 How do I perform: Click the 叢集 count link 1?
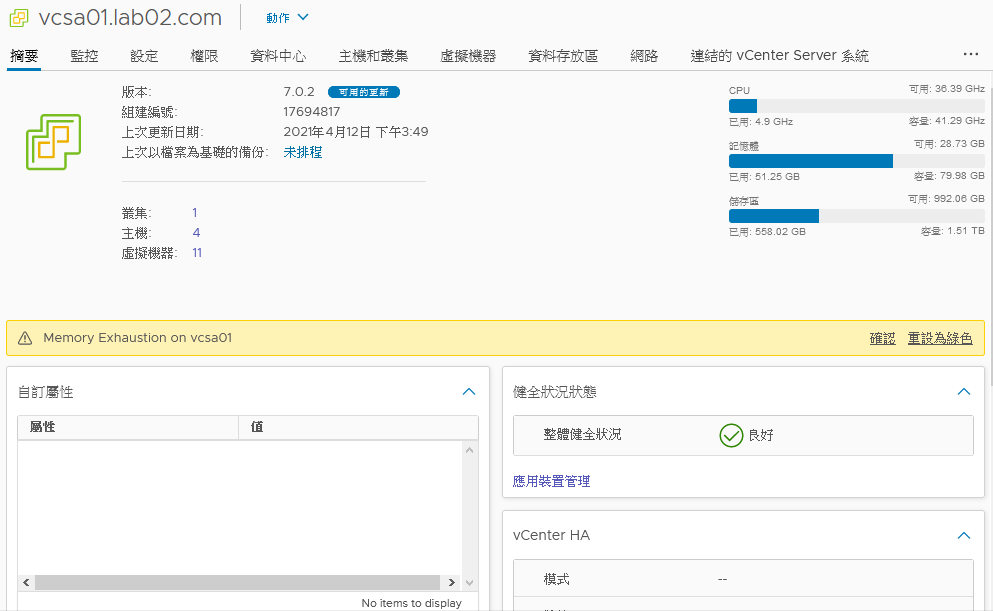tap(194, 213)
